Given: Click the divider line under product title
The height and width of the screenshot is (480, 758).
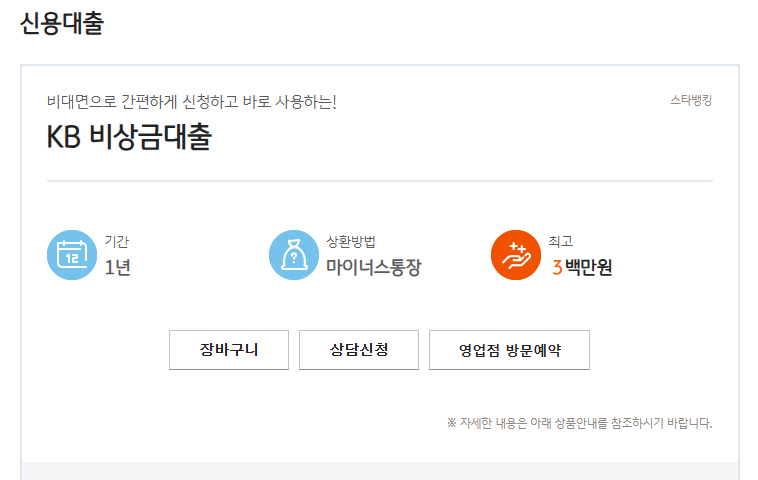Looking at the screenshot, I should pyautogui.click(x=380, y=181).
